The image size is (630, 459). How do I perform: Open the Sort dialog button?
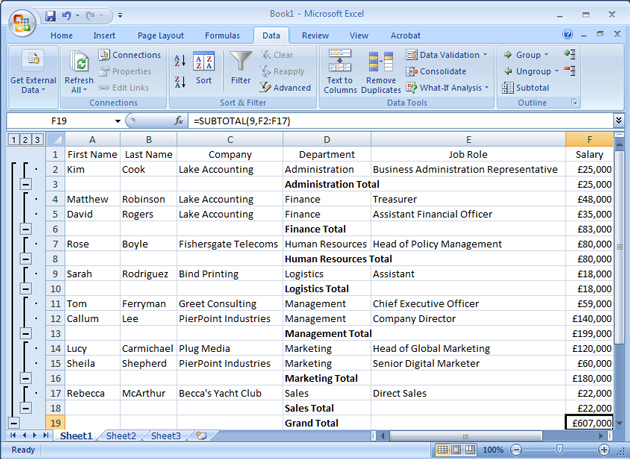[204, 68]
